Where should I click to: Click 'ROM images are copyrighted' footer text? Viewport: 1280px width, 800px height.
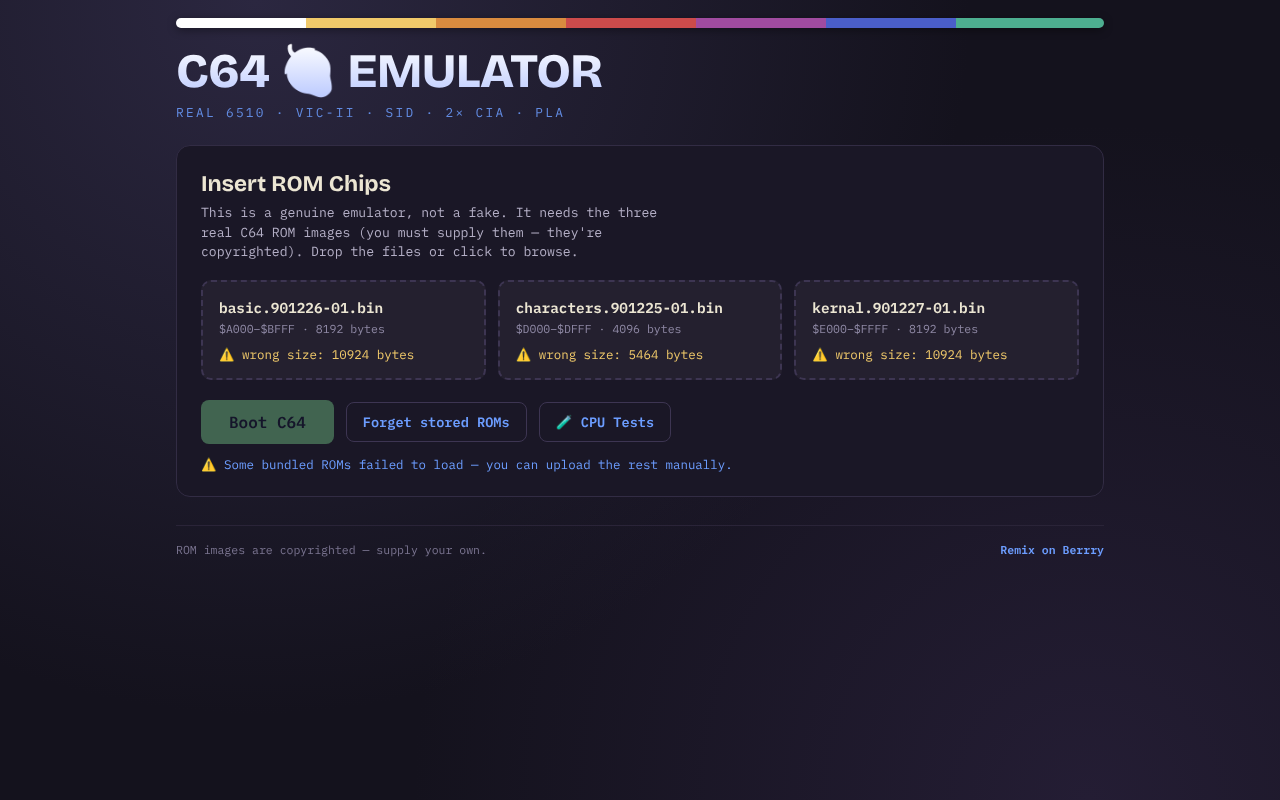(x=331, y=550)
